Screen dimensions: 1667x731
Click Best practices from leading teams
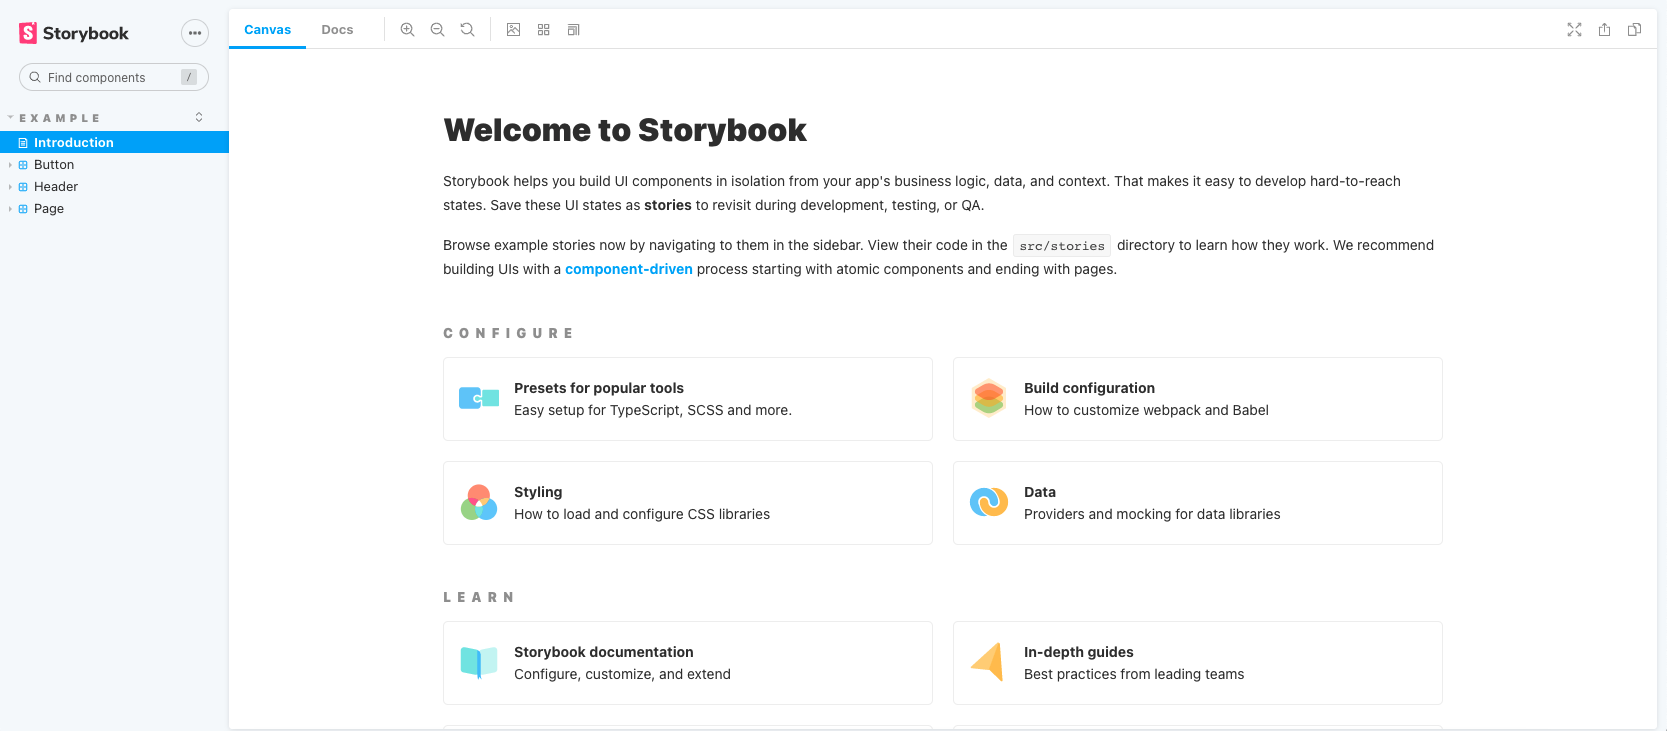point(1134,674)
